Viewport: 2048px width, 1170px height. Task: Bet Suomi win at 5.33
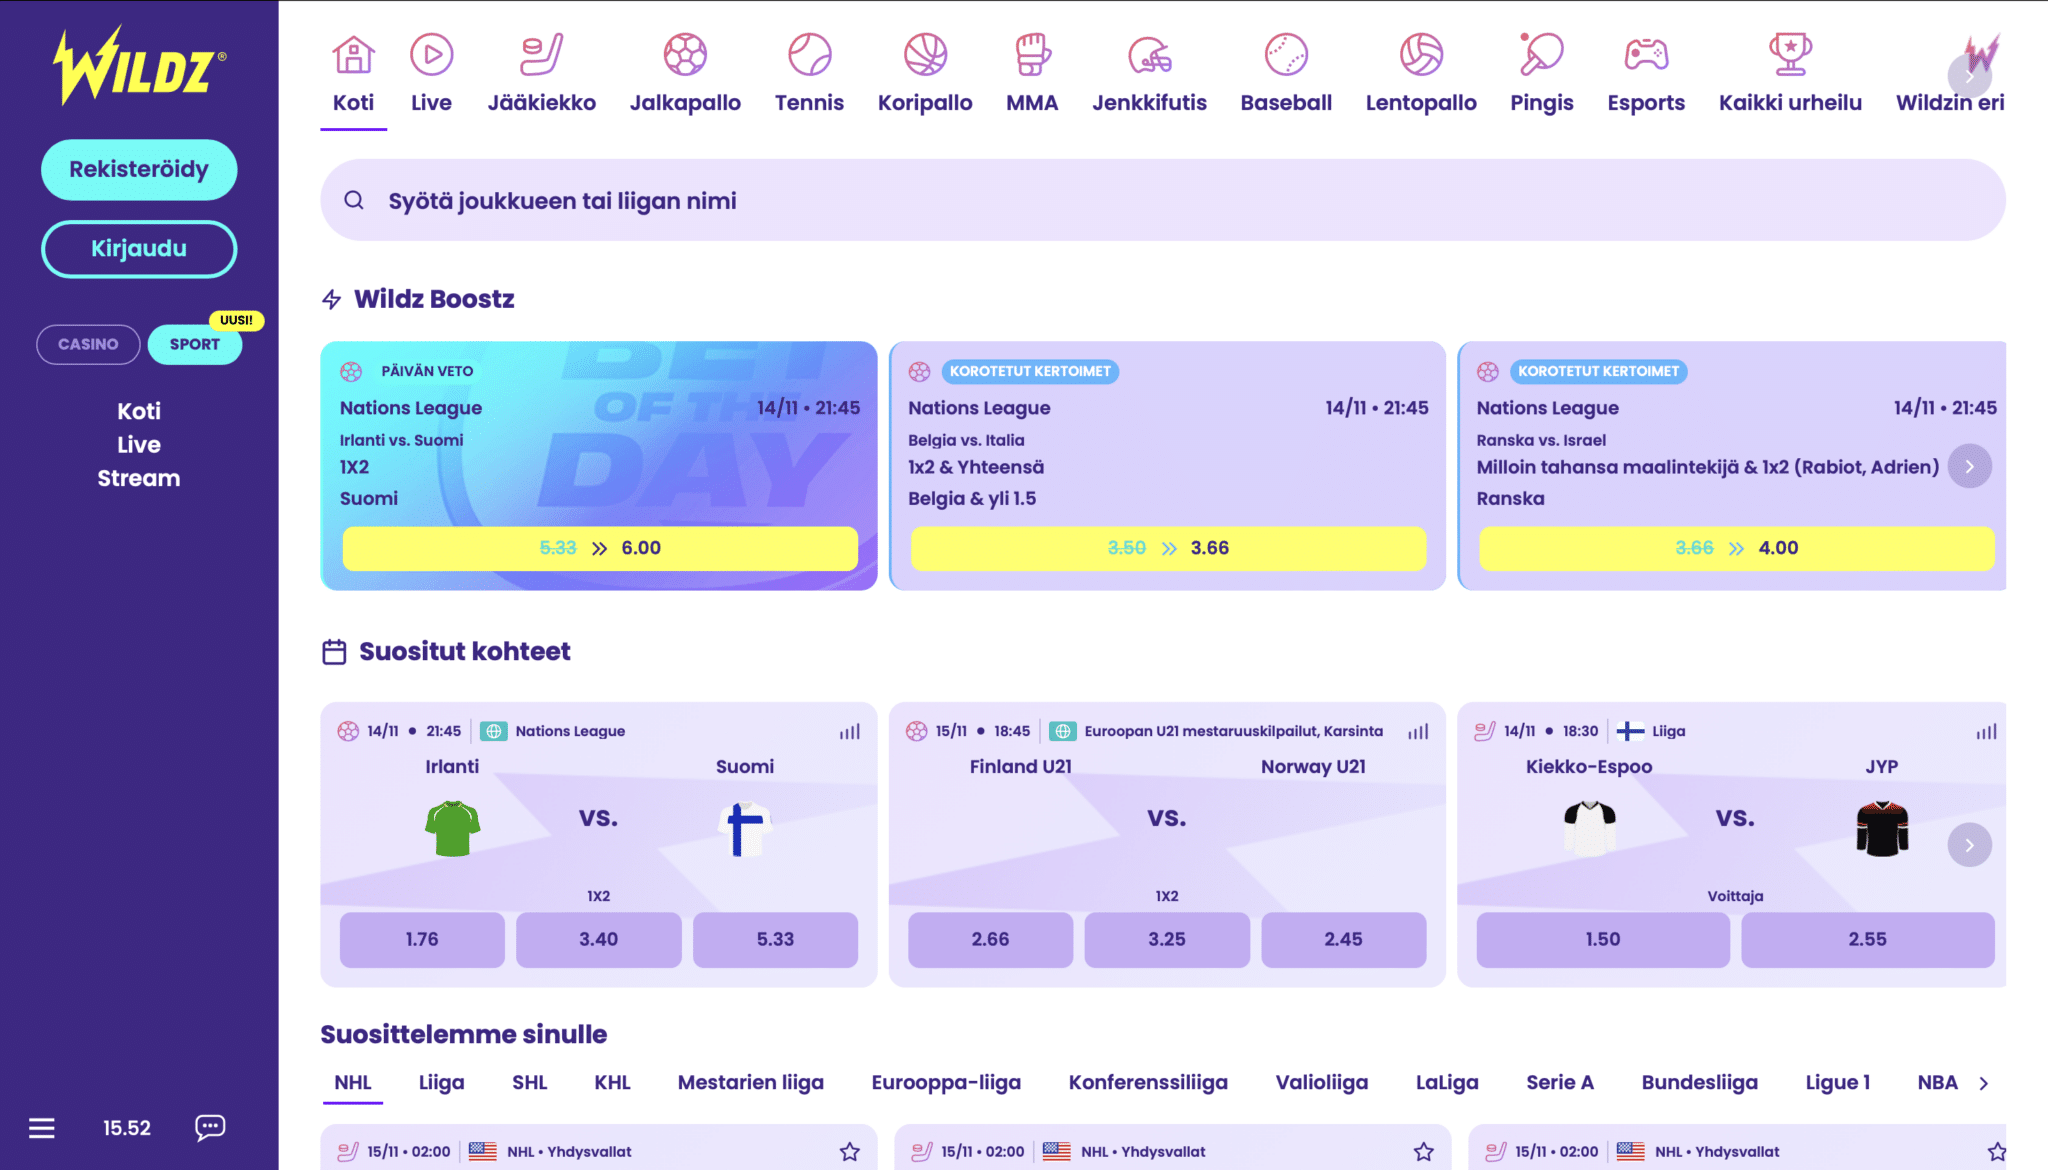(775, 939)
